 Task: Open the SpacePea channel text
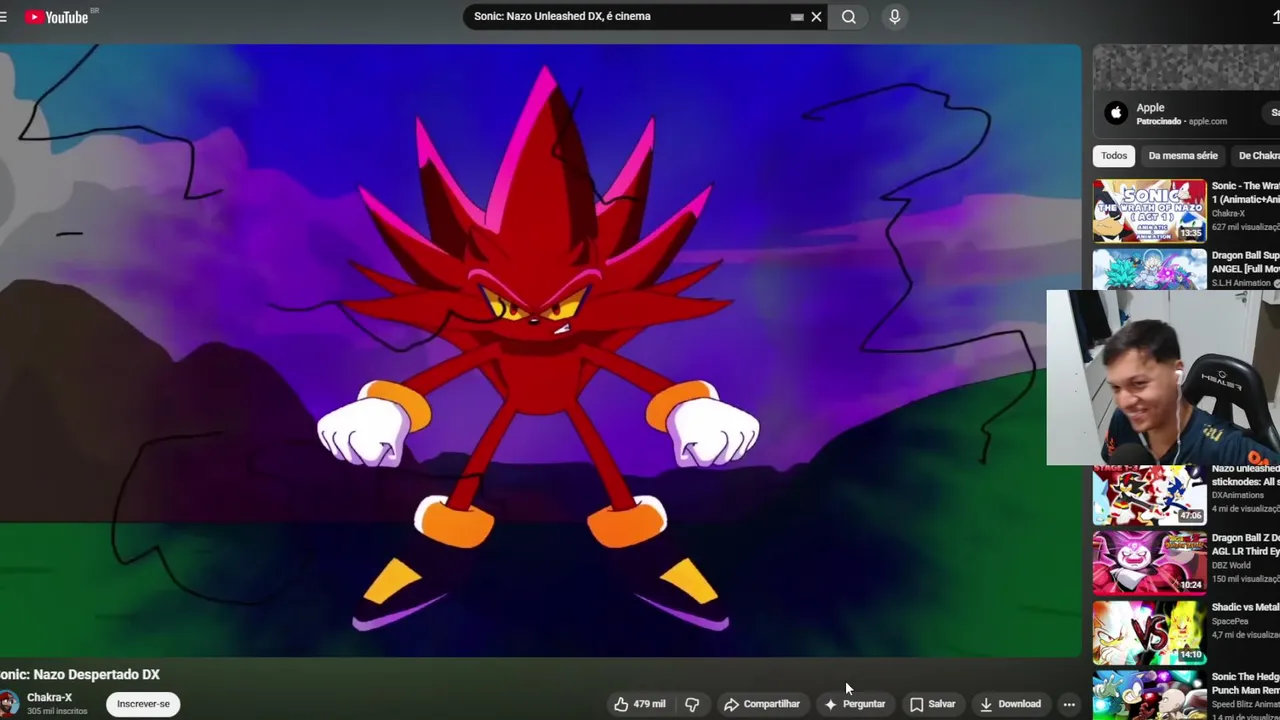[x=1230, y=621]
